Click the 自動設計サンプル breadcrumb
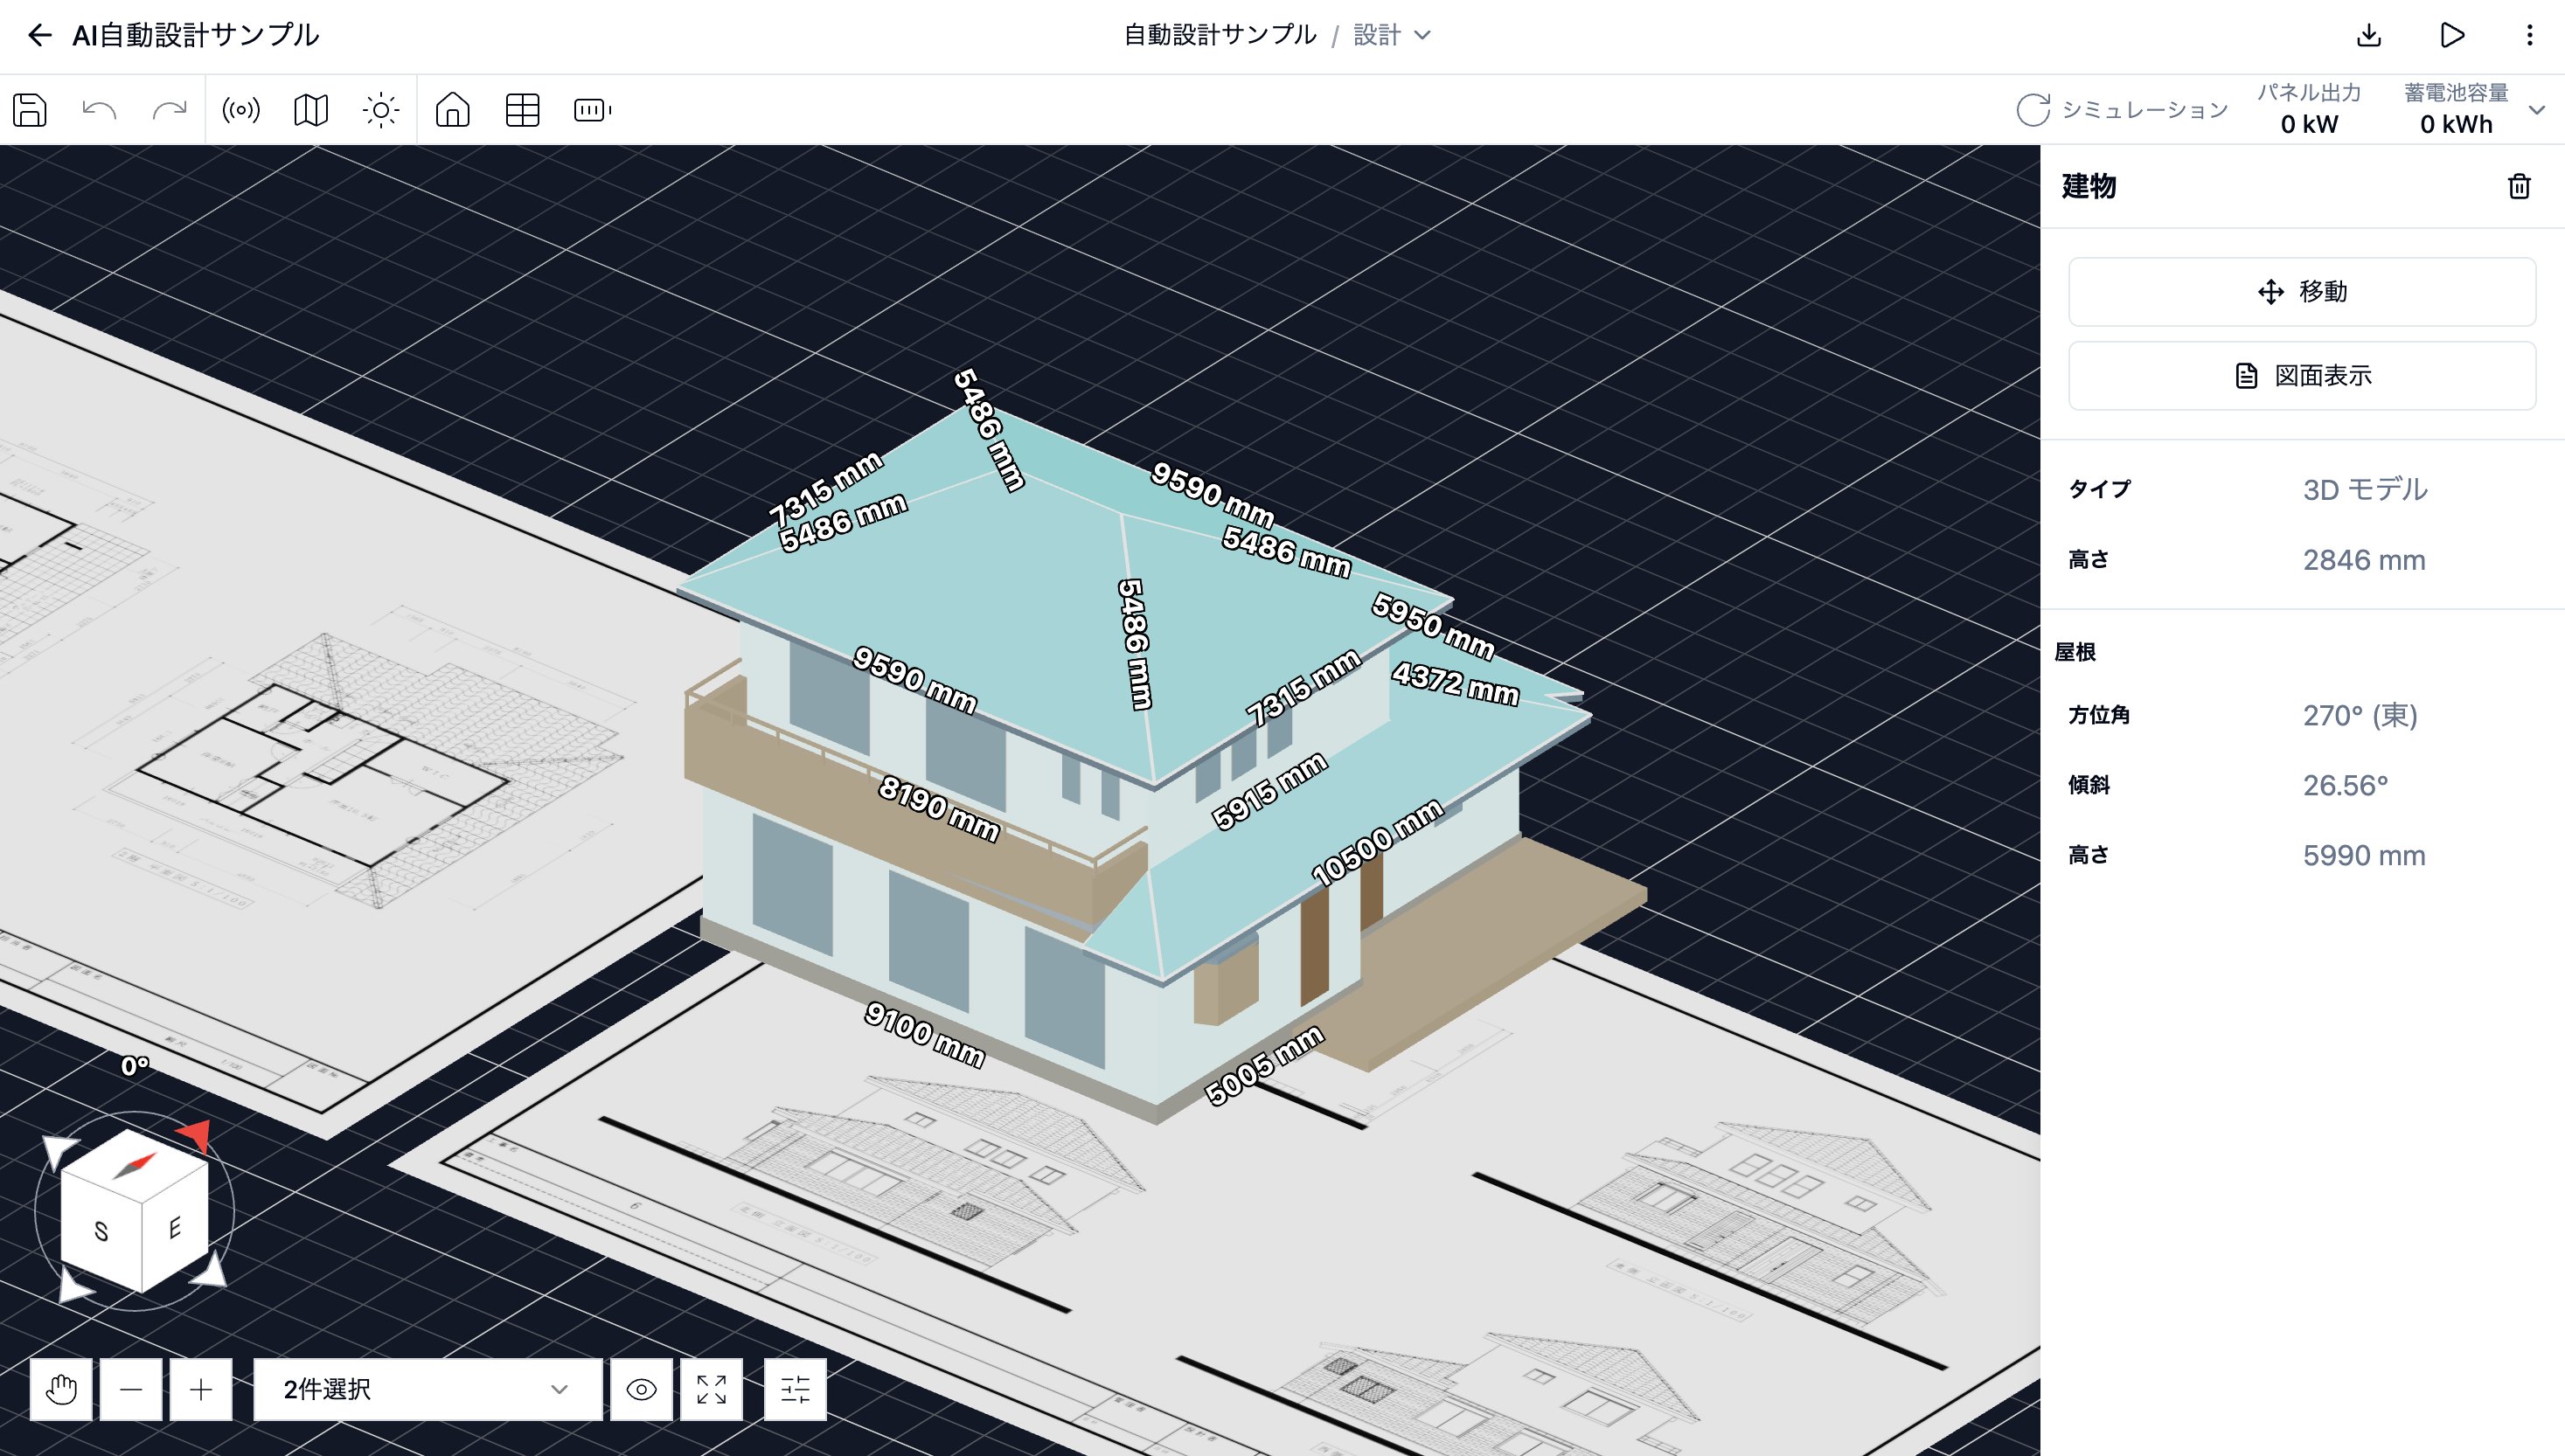Viewport: 2565px width, 1456px height. click(1220, 36)
